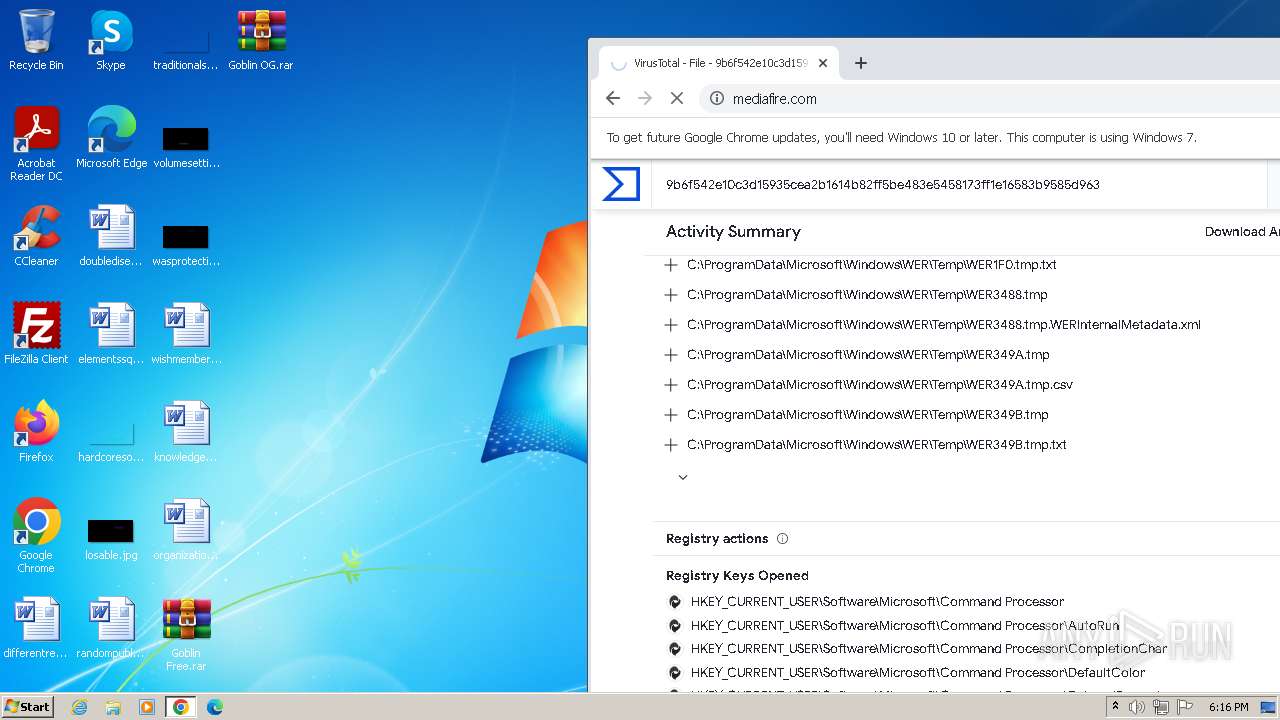Image resolution: width=1280 pixels, height=720 pixels.
Task: Open the wasprotecti desktop file
Action: (186, 244)
